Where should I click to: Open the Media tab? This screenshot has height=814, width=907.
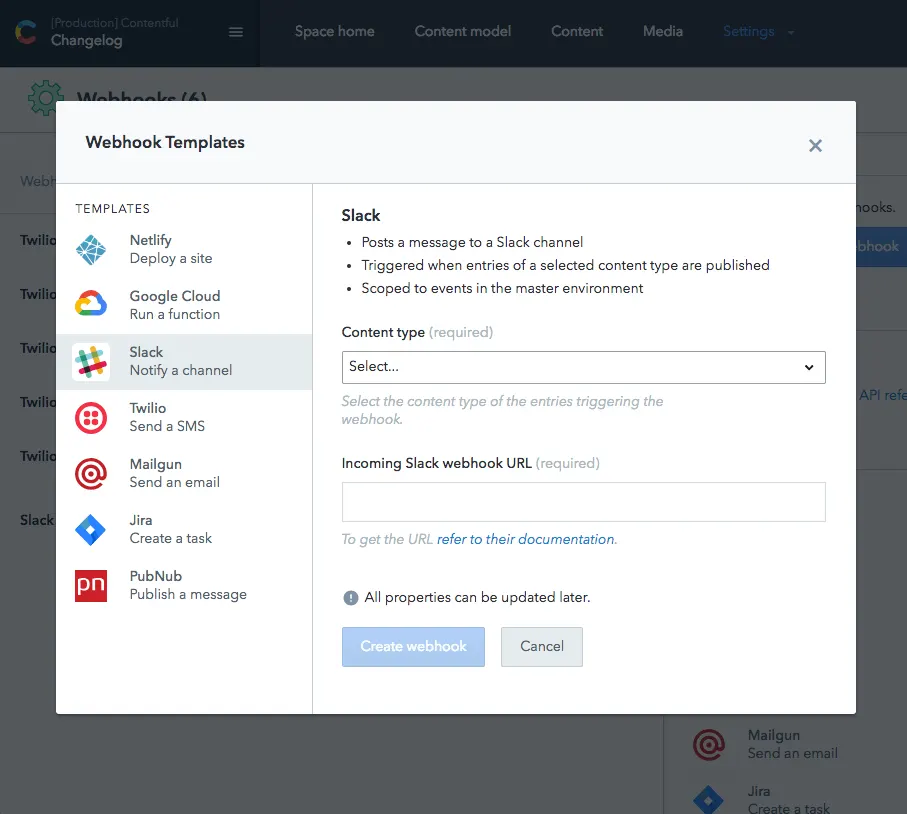[663, 31]
